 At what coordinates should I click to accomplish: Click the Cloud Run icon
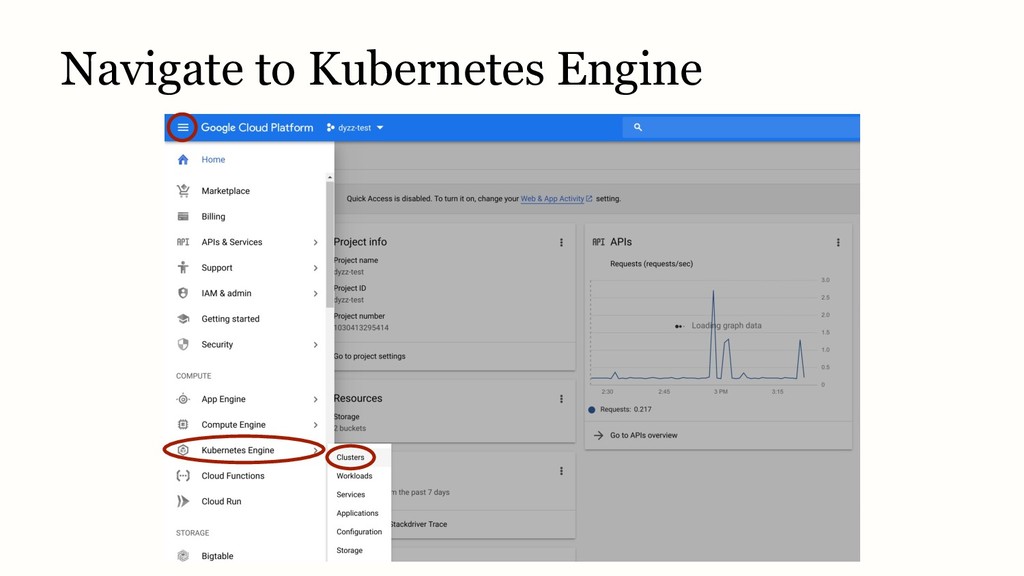183,501
